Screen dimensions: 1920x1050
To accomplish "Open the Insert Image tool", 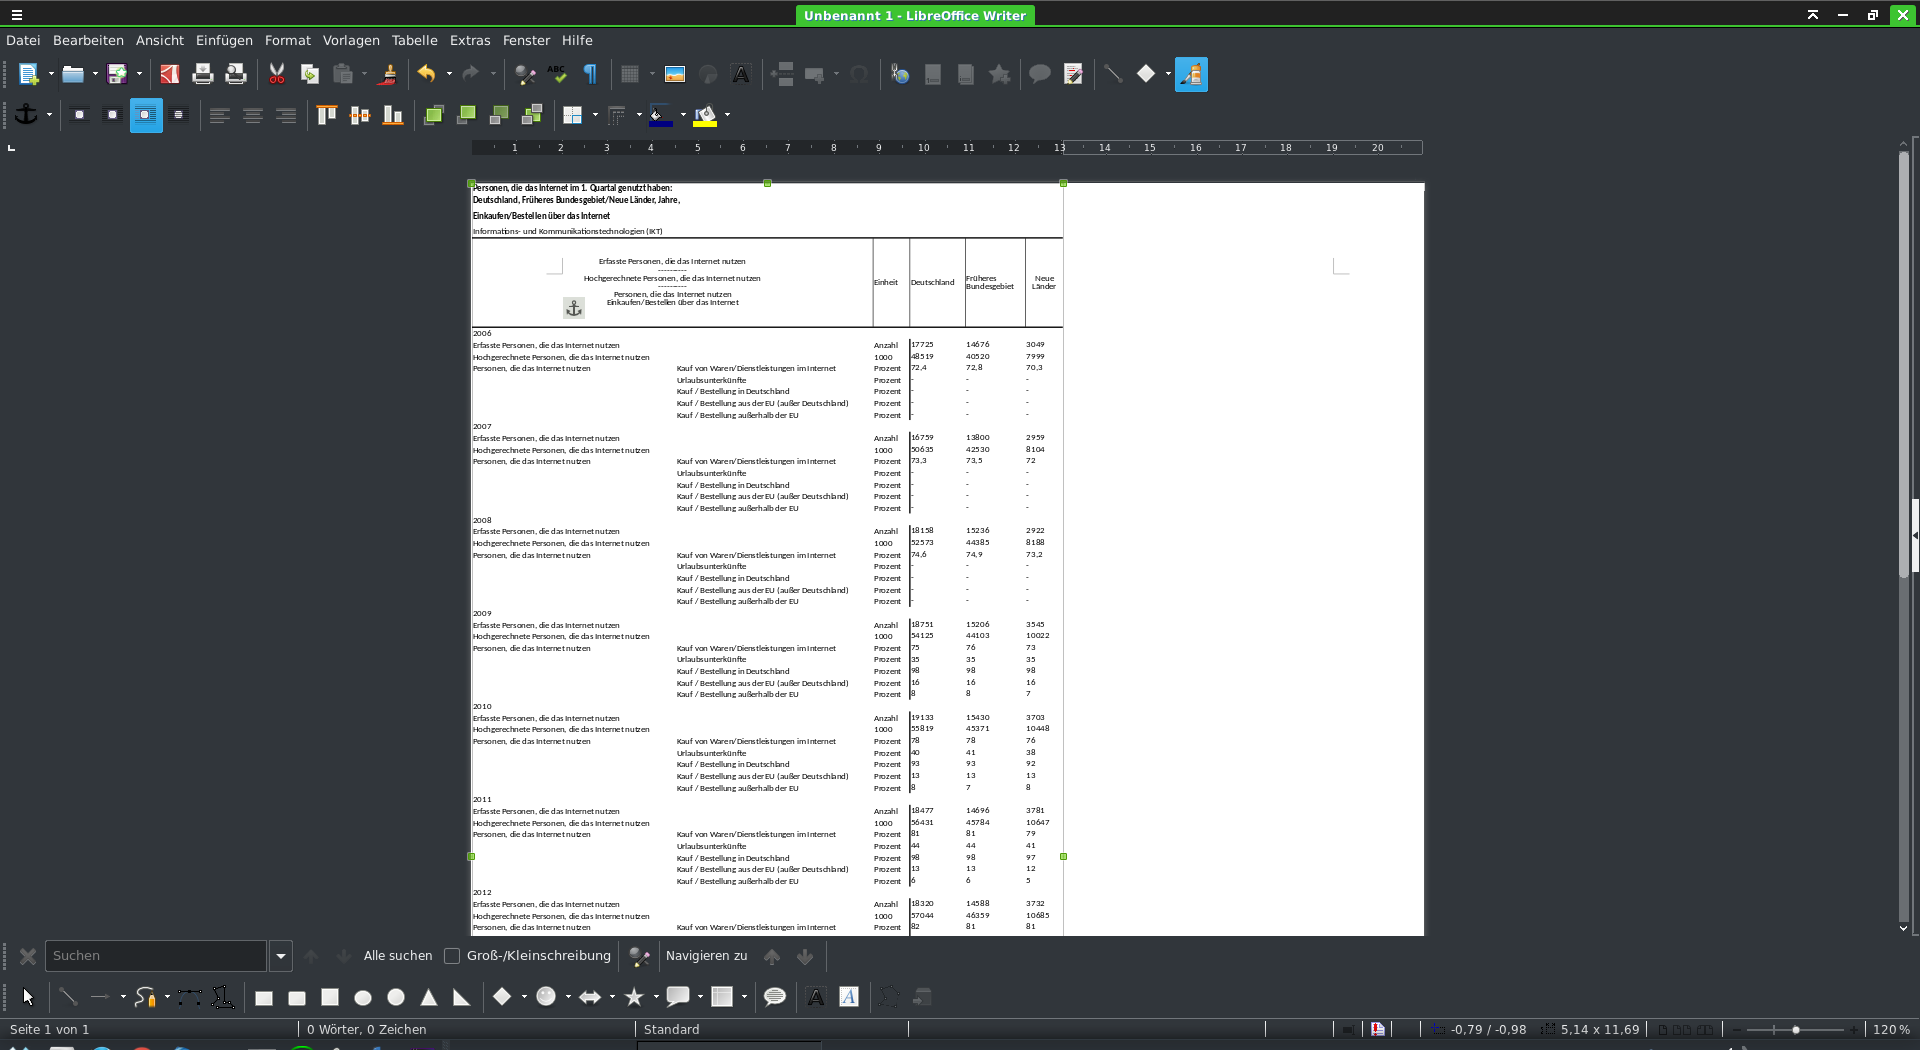I will click(675, 74).
